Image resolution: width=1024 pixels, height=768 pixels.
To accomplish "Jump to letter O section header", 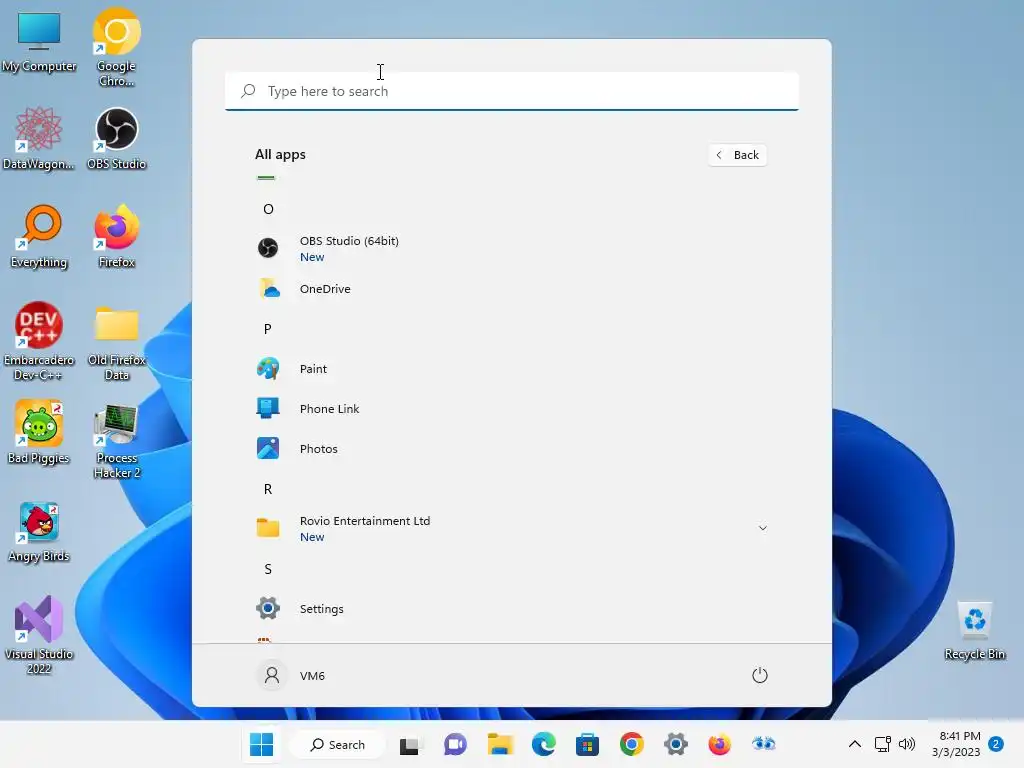I will coord(268,209).
